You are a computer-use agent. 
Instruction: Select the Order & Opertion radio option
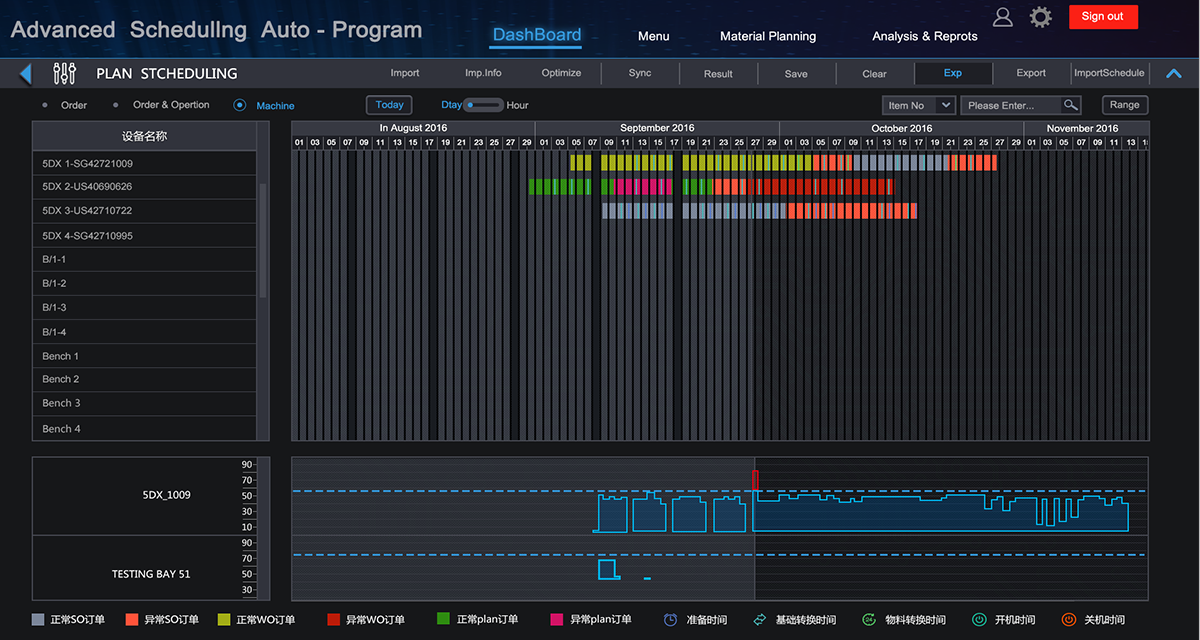pyautogui.click(x=116, y=105)
